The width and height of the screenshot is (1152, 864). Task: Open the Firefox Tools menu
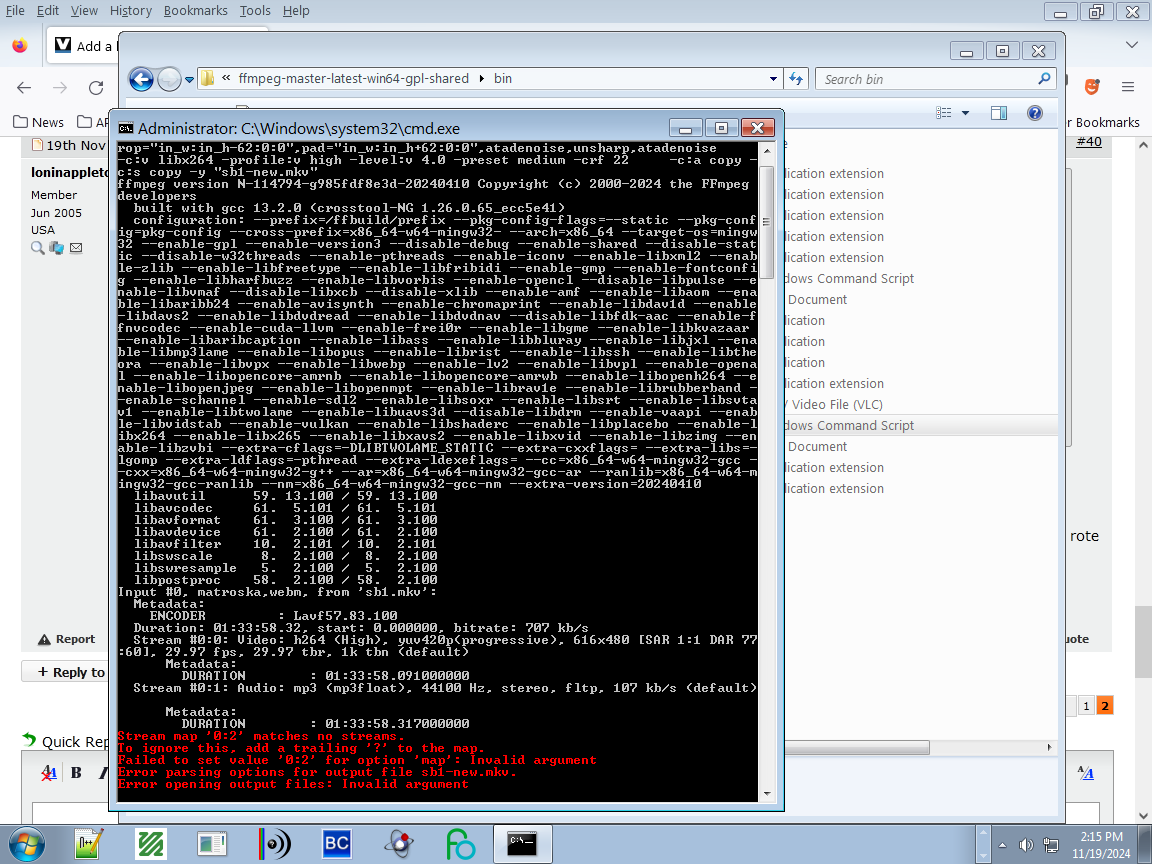255,10
